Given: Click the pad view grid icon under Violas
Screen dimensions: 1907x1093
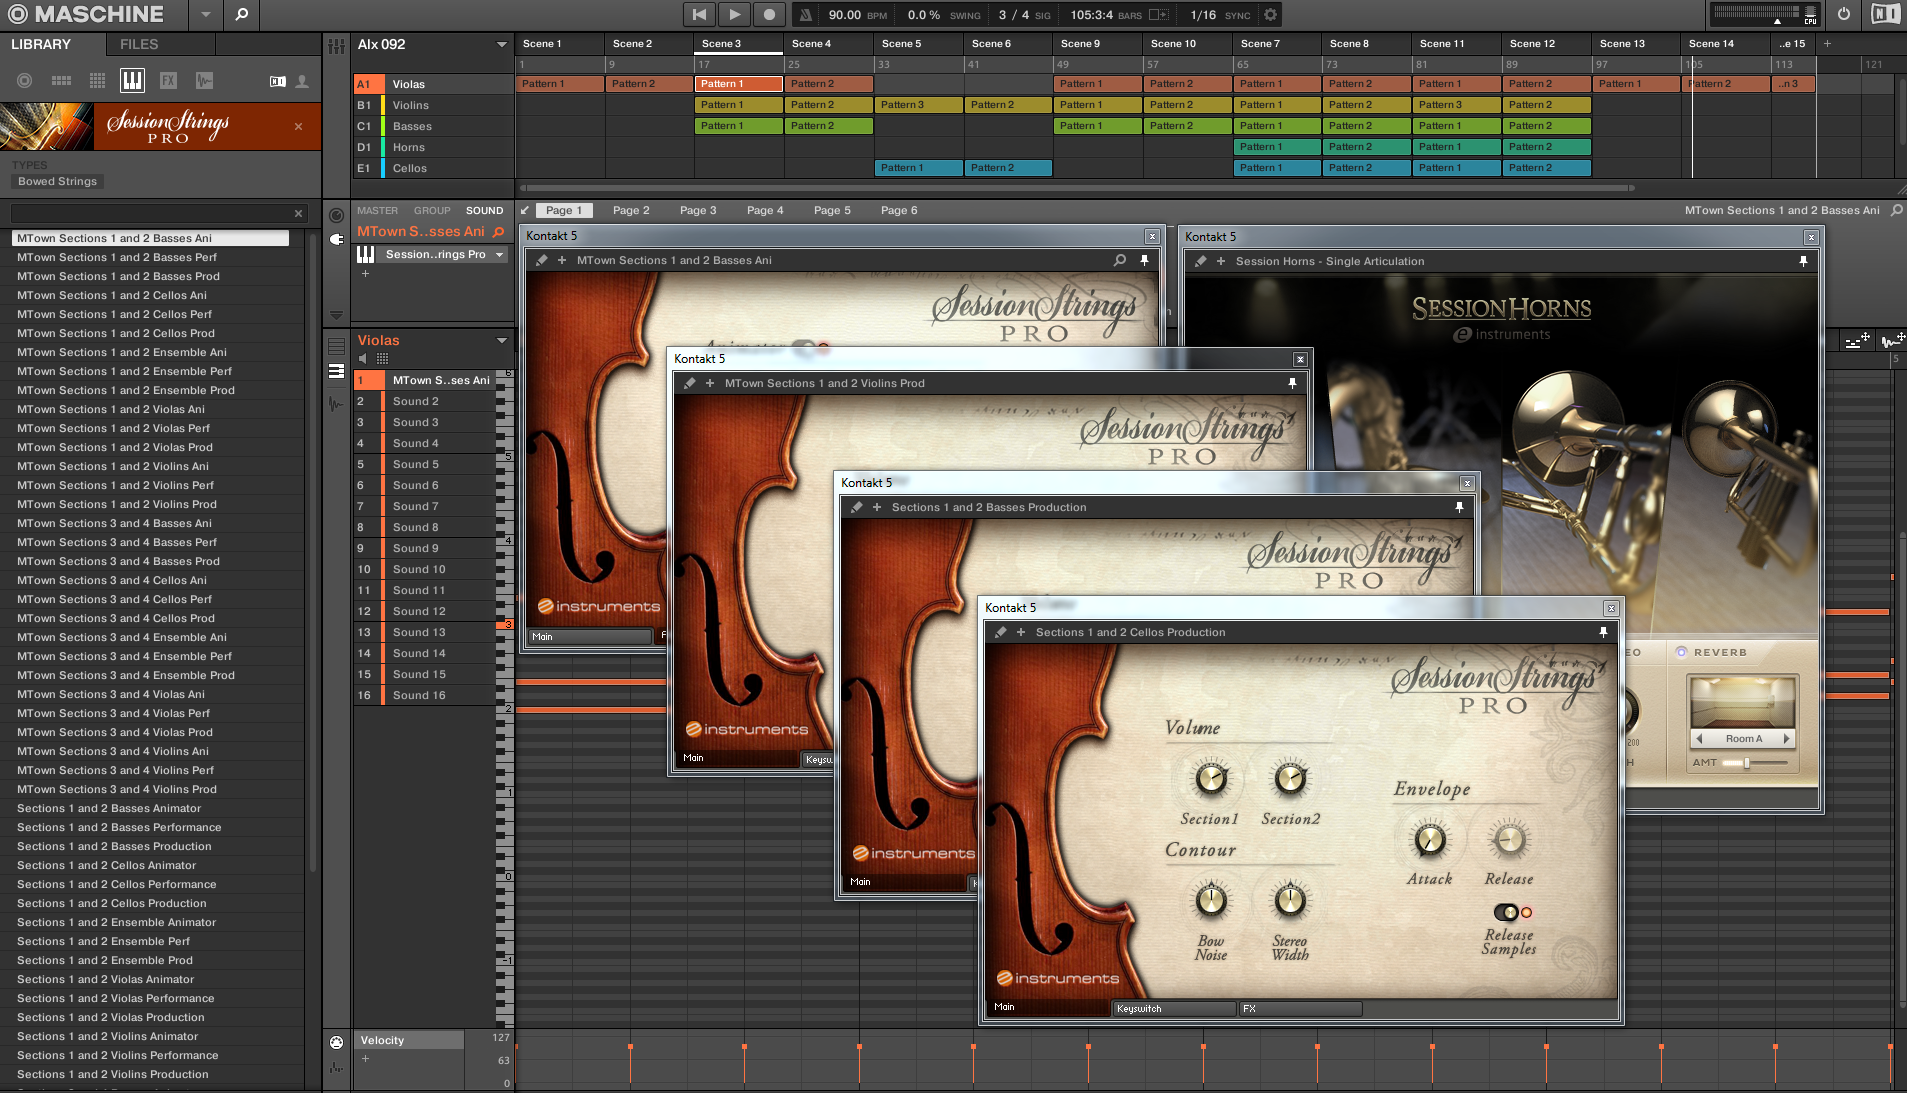Looking at the screenshot, I should pos(382,358).
